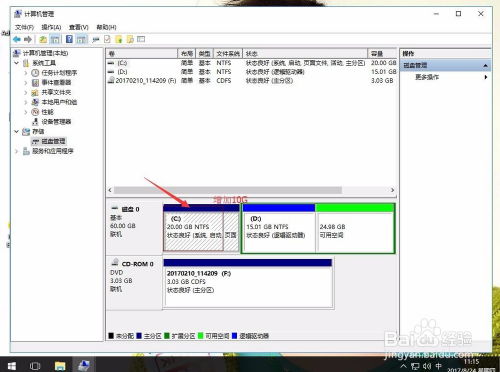Open the File (文件) menu
Viewport: 500px width, 372px height.
click(24, 27)
